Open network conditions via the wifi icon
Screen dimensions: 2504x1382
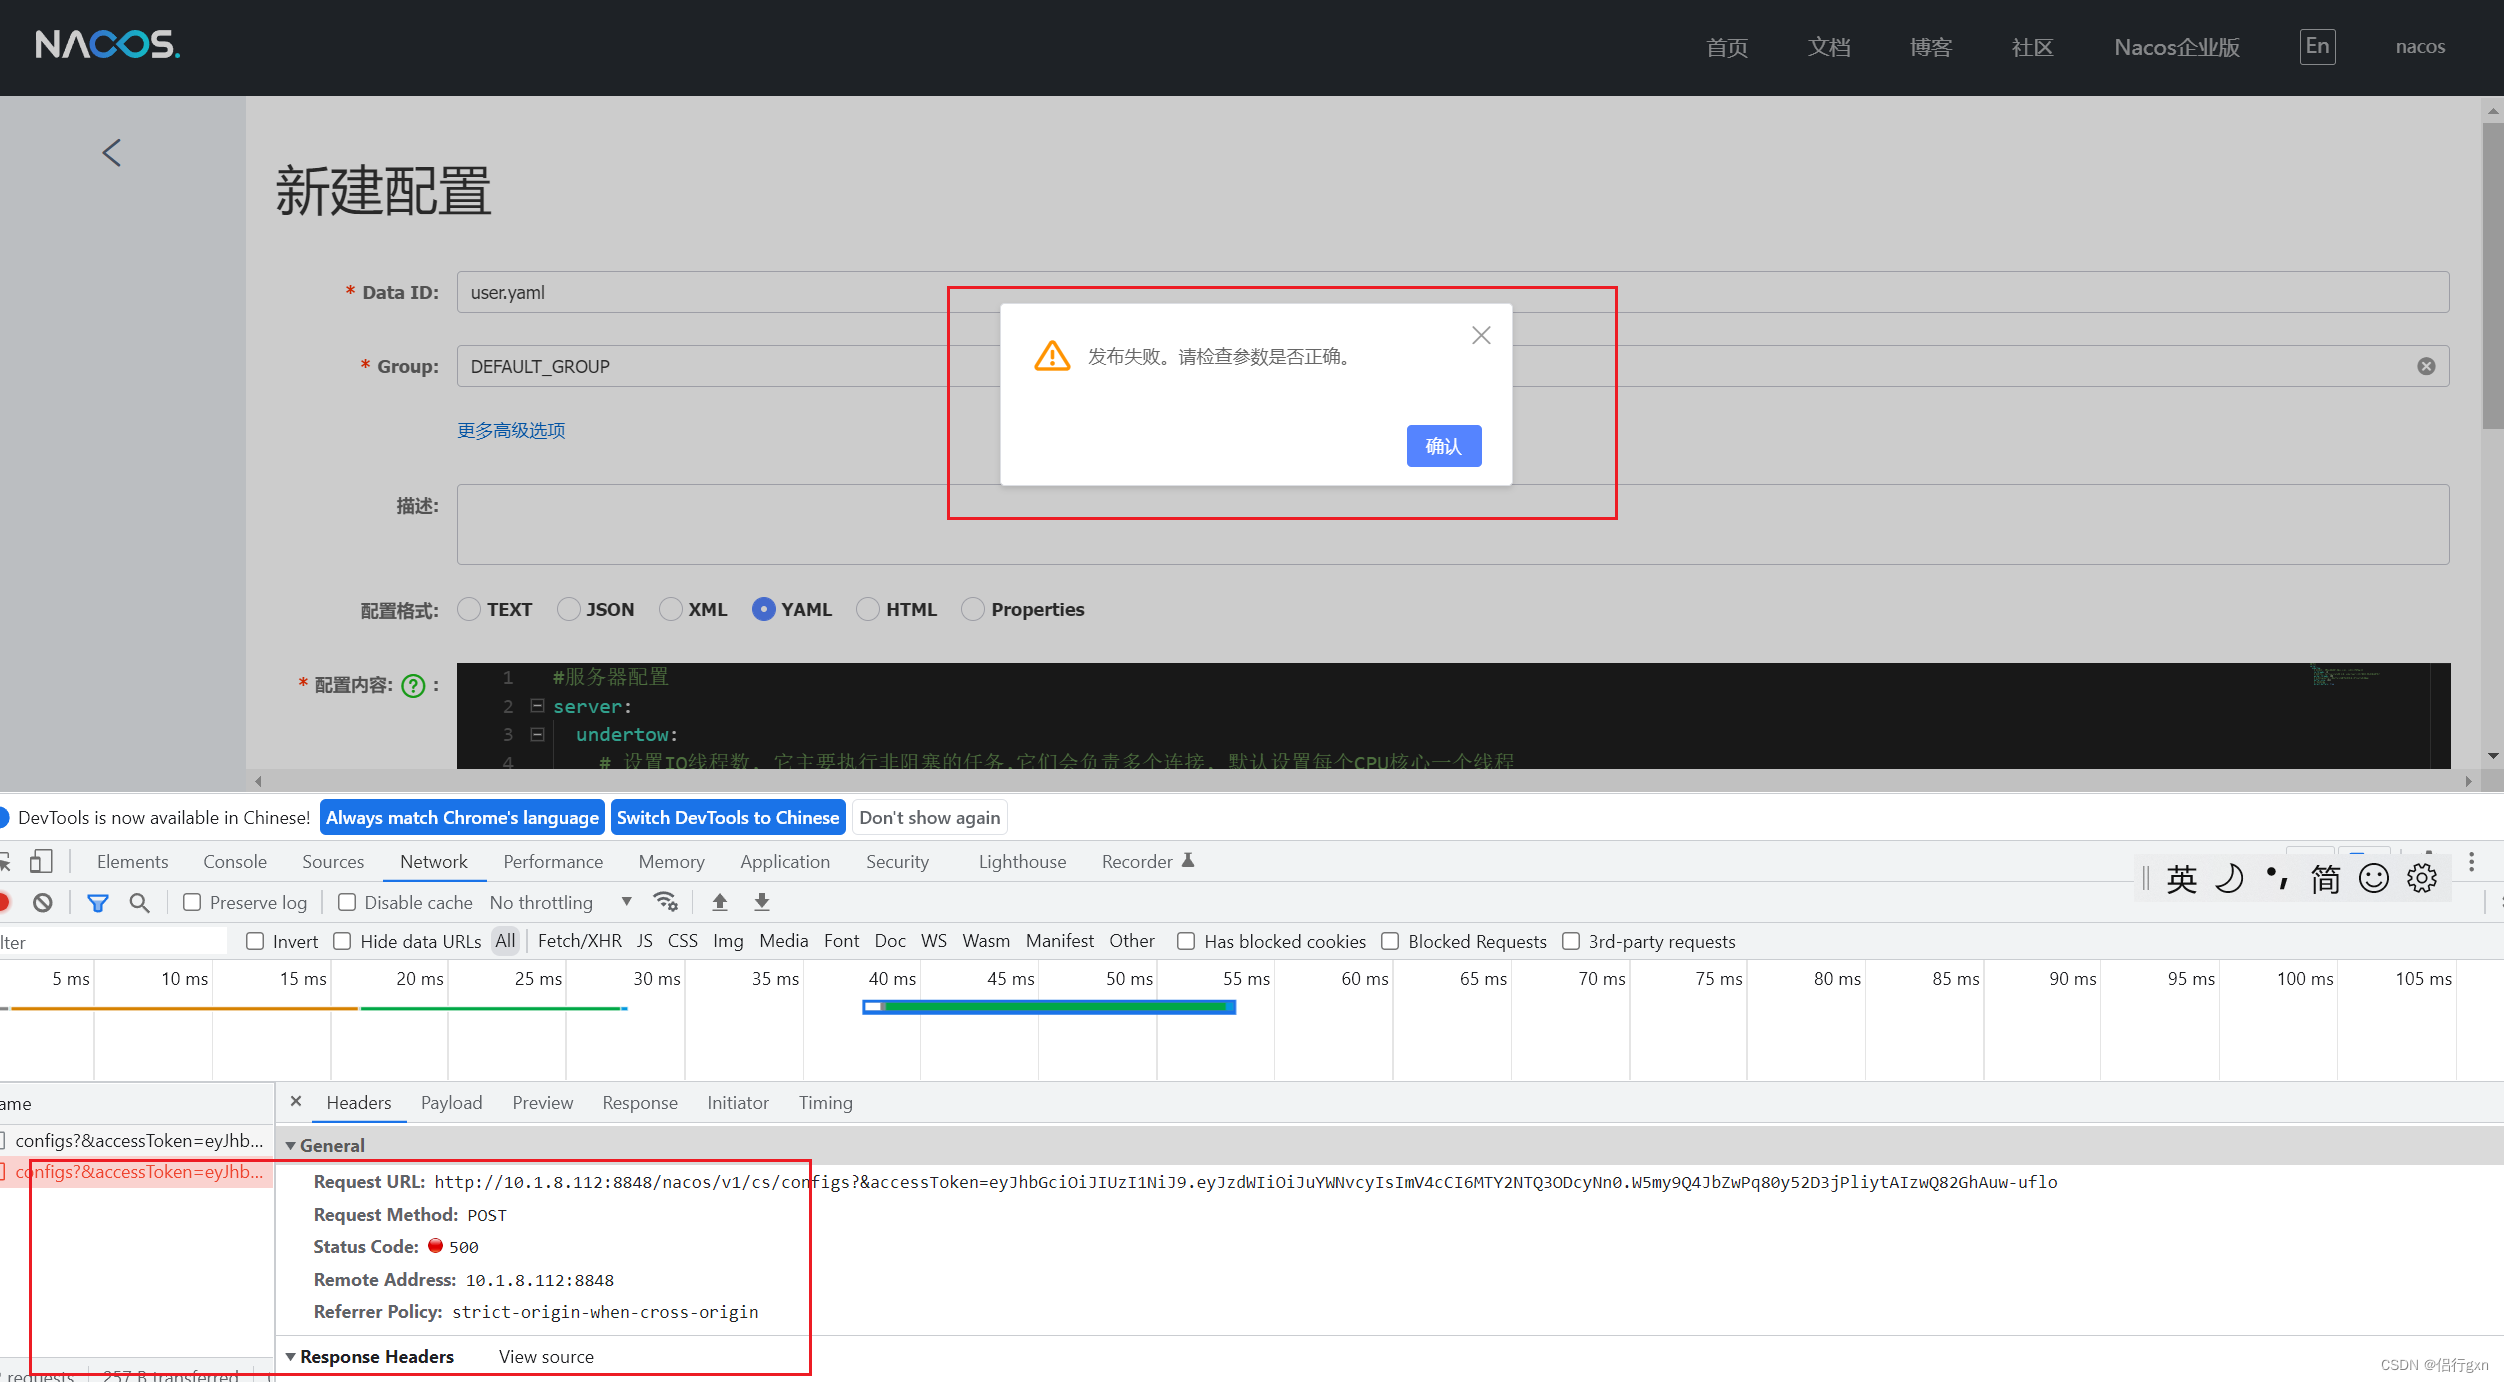[x=666, y=901]
